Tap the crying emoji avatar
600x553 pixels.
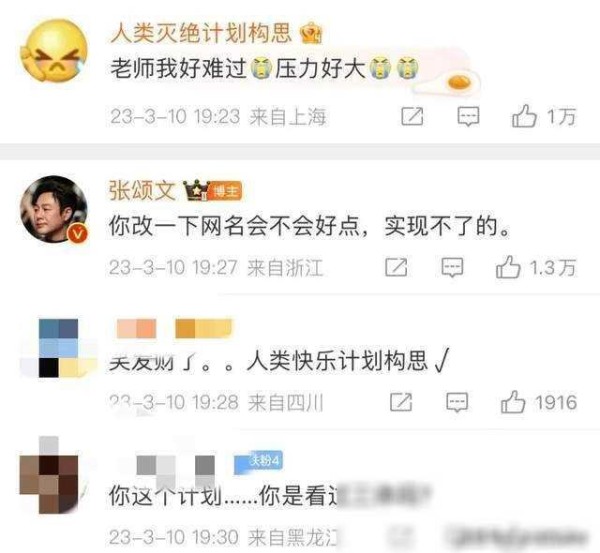click(x=54, y=52)
